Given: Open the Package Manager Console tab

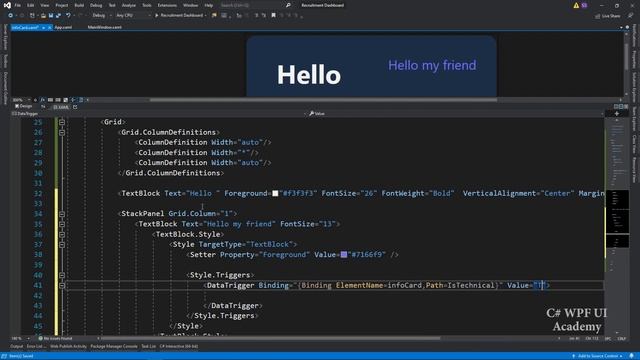Looking at the screenshot, I should point(114,347).
